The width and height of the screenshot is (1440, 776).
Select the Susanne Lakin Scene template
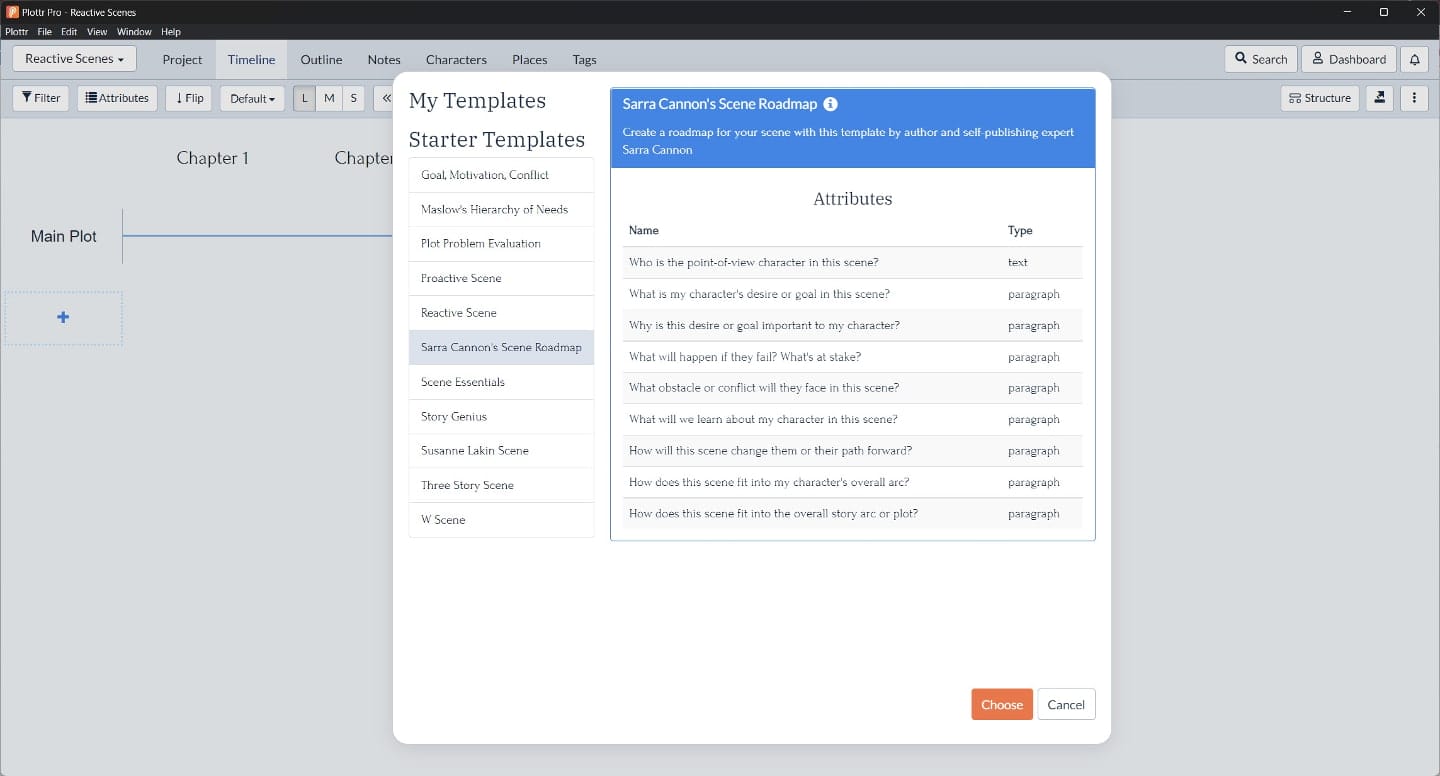tap(501, 451)
